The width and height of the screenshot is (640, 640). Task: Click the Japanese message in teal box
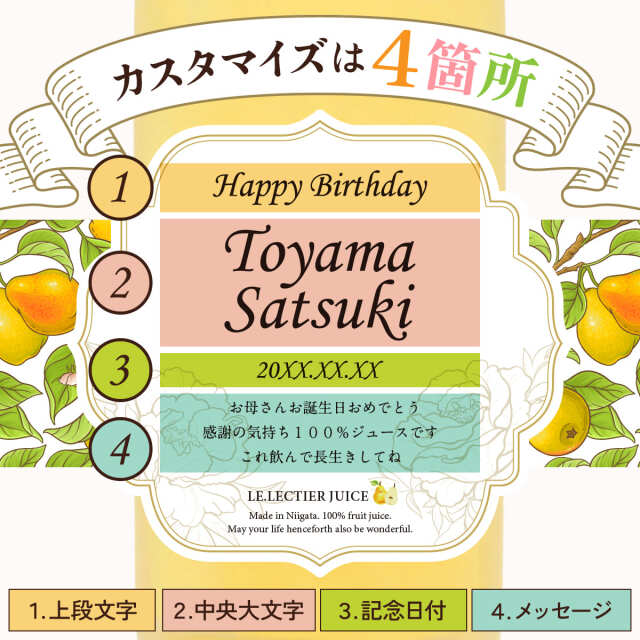click(320, 432)
